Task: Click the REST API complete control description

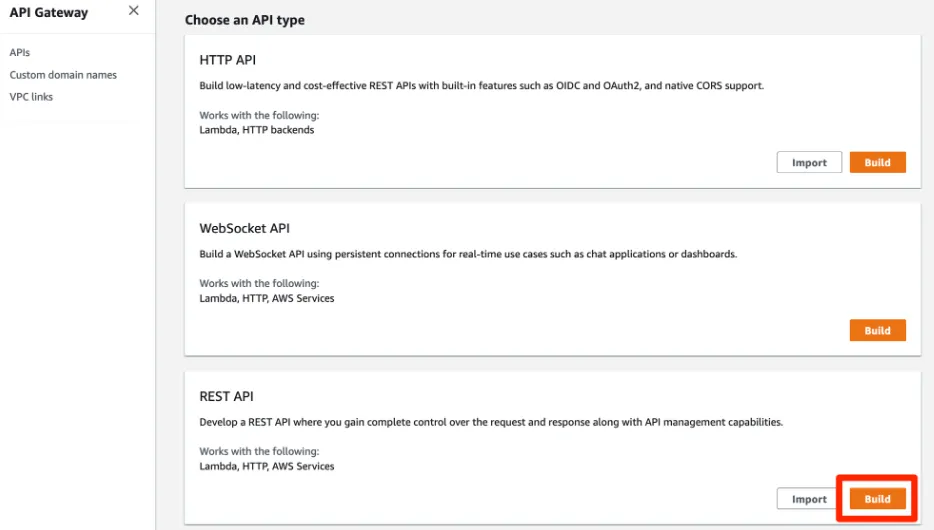Action: (490, 422)
